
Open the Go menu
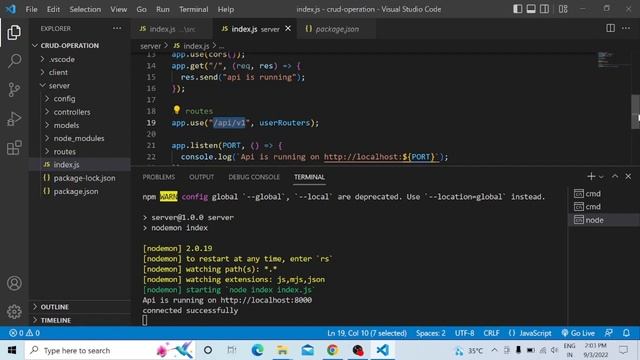coord(141,9)
